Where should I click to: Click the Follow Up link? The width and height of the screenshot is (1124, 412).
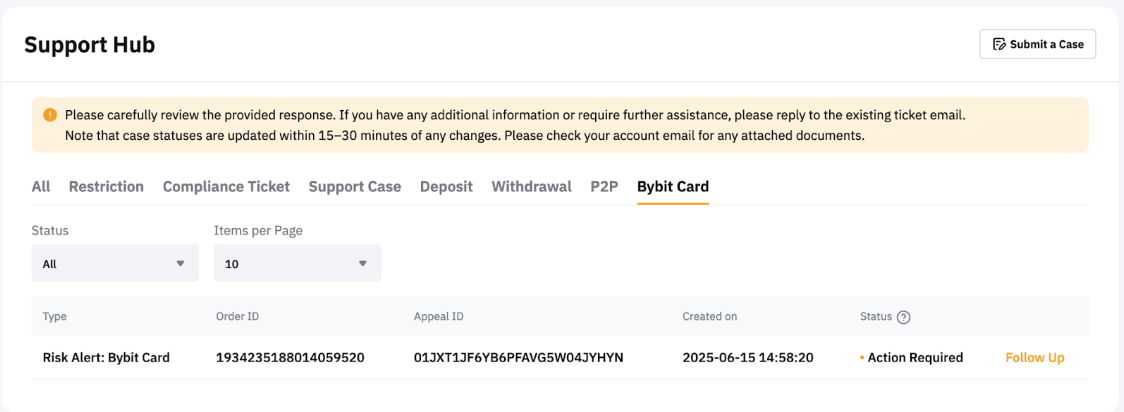(x=1034, y=357)
